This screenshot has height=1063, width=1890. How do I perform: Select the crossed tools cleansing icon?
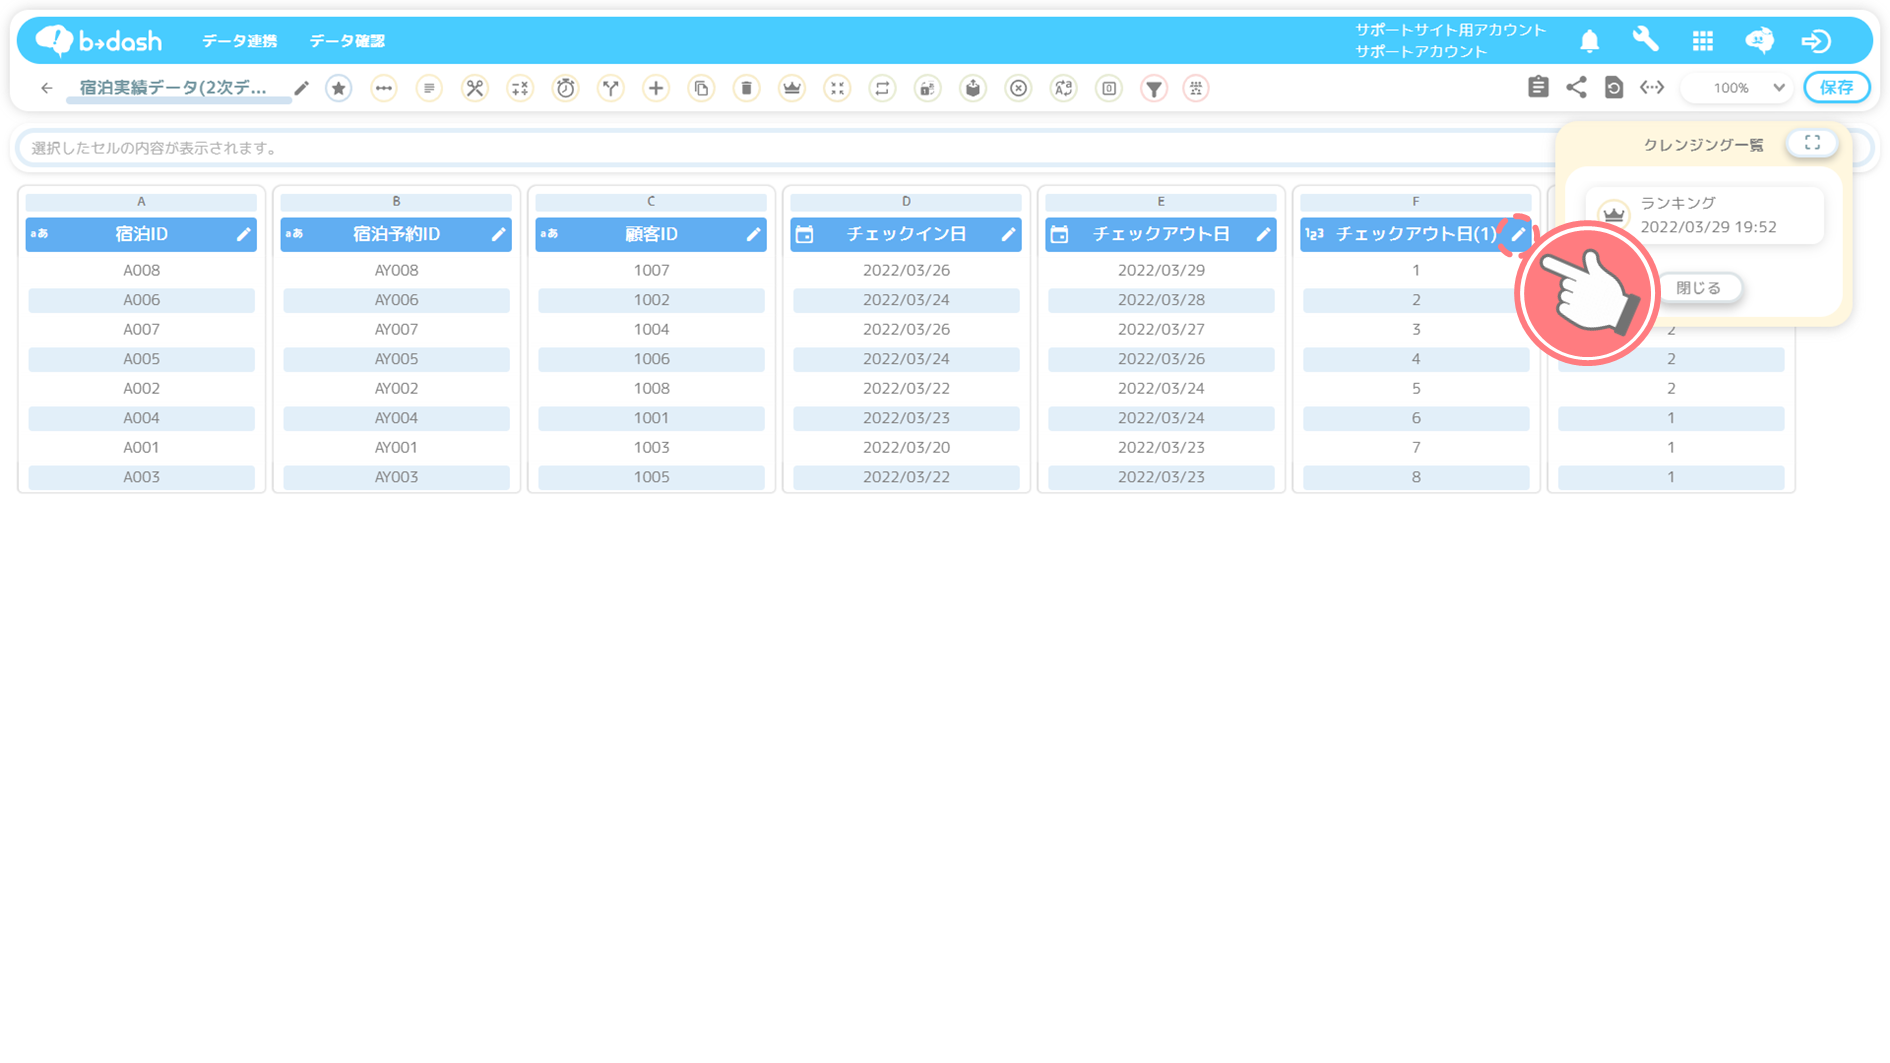click(x=475, y=88)
